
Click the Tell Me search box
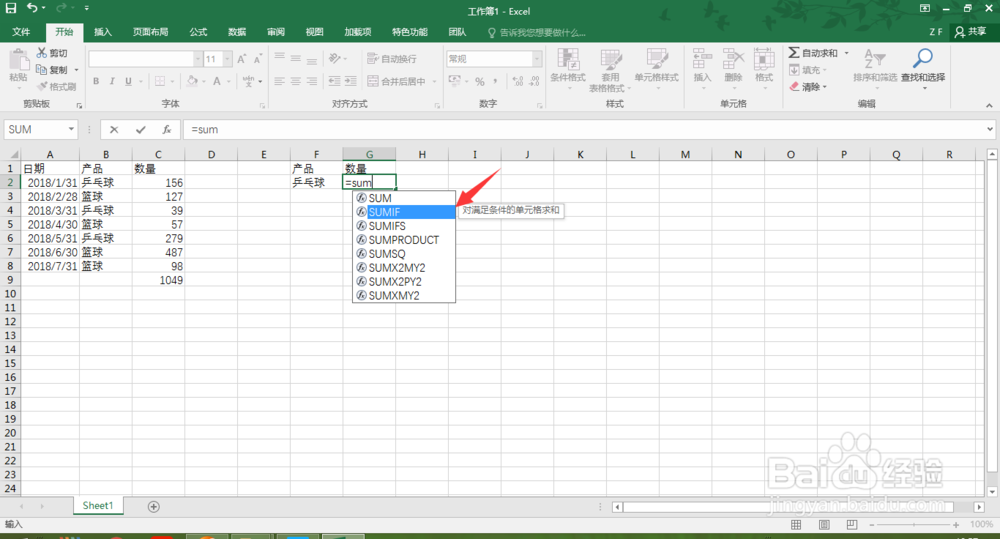536,32
